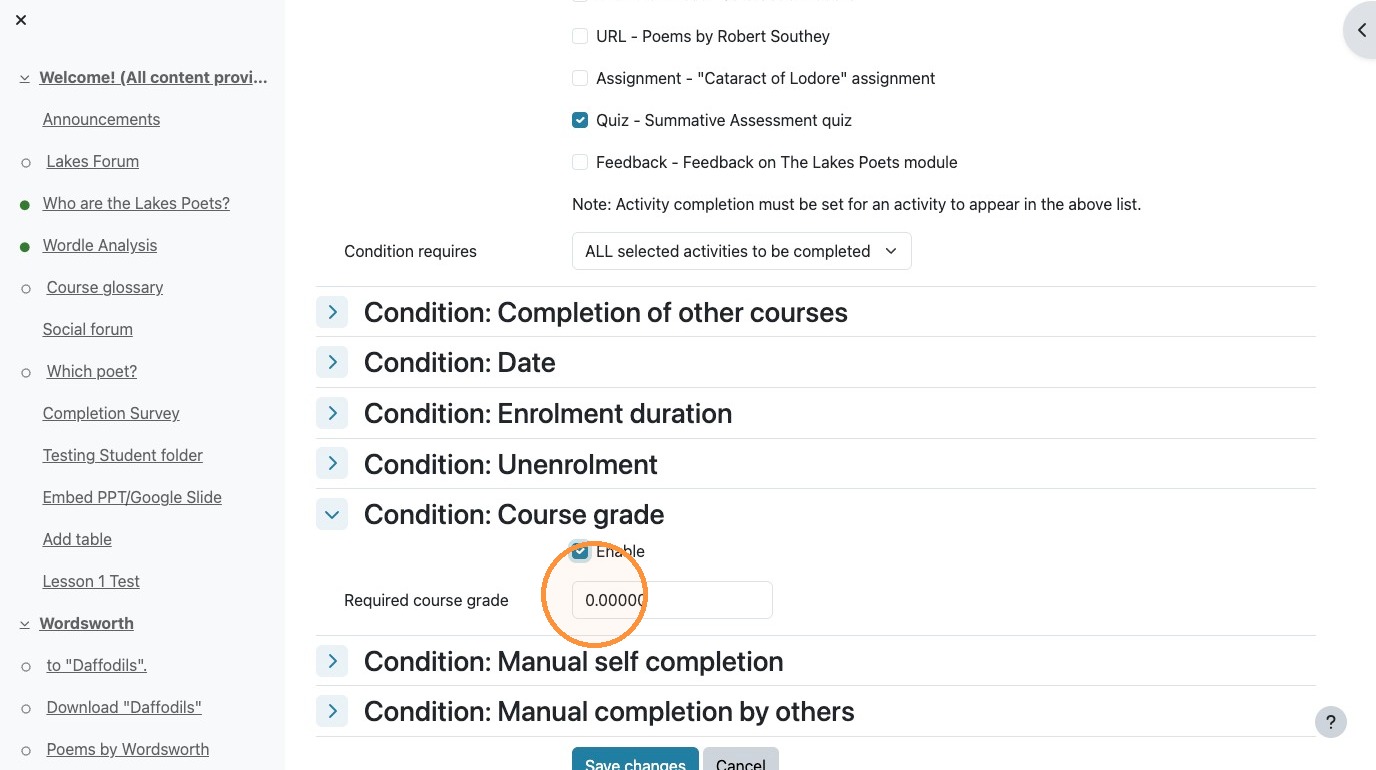The image size is (1376, 770).
Task: Open the Condition requires dropdown
Action: click(741, 251)
